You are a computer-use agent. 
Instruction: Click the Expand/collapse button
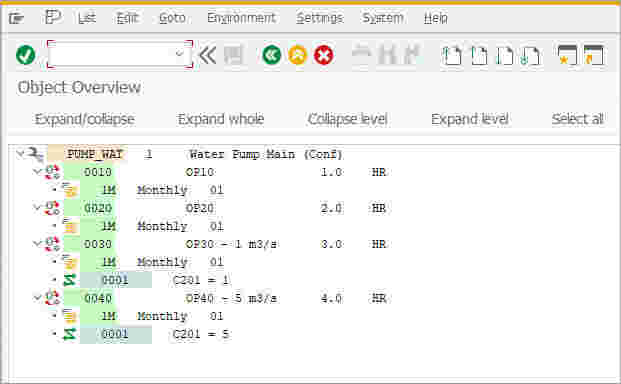coord(85,119)
